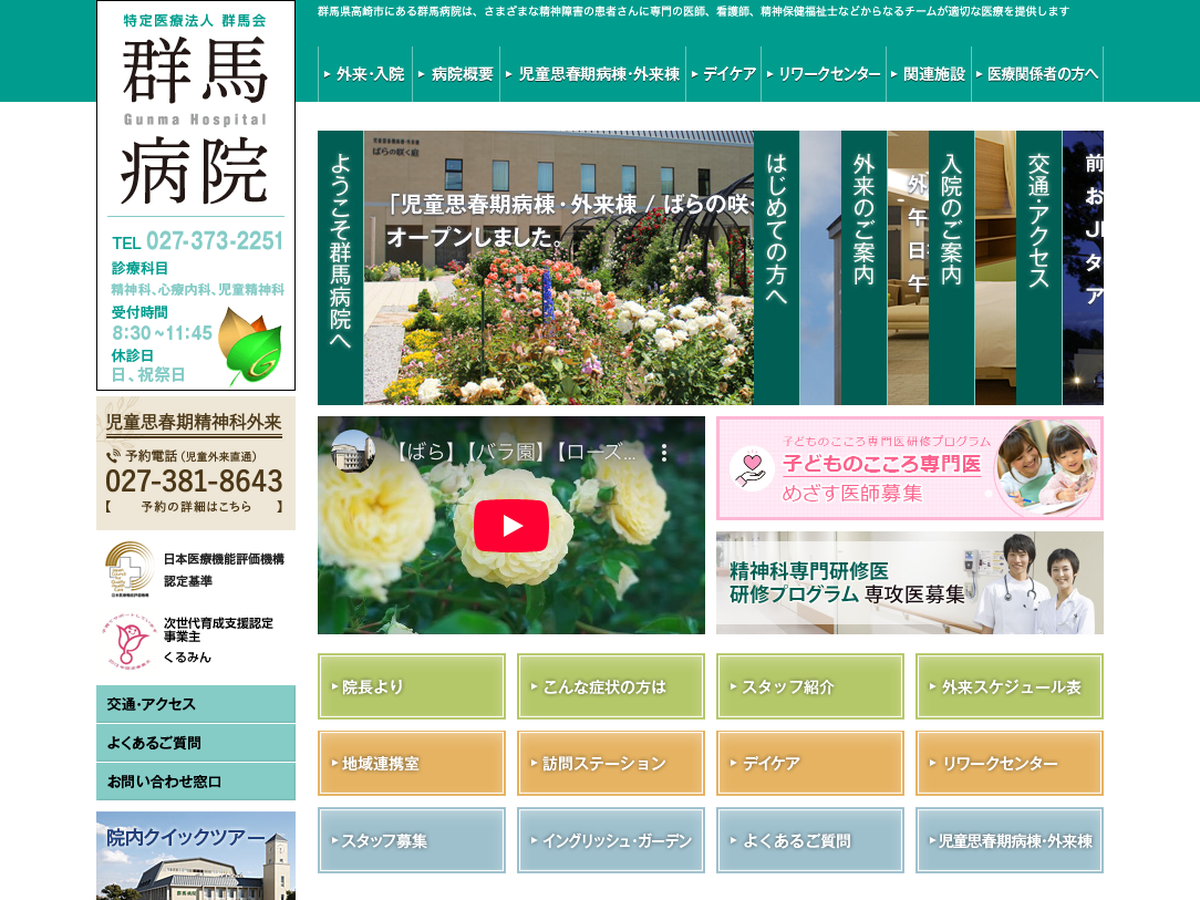Click the YouTube channel avatar icon
Viewport: 1200px width, 900px height.
(x=353, y=452)
